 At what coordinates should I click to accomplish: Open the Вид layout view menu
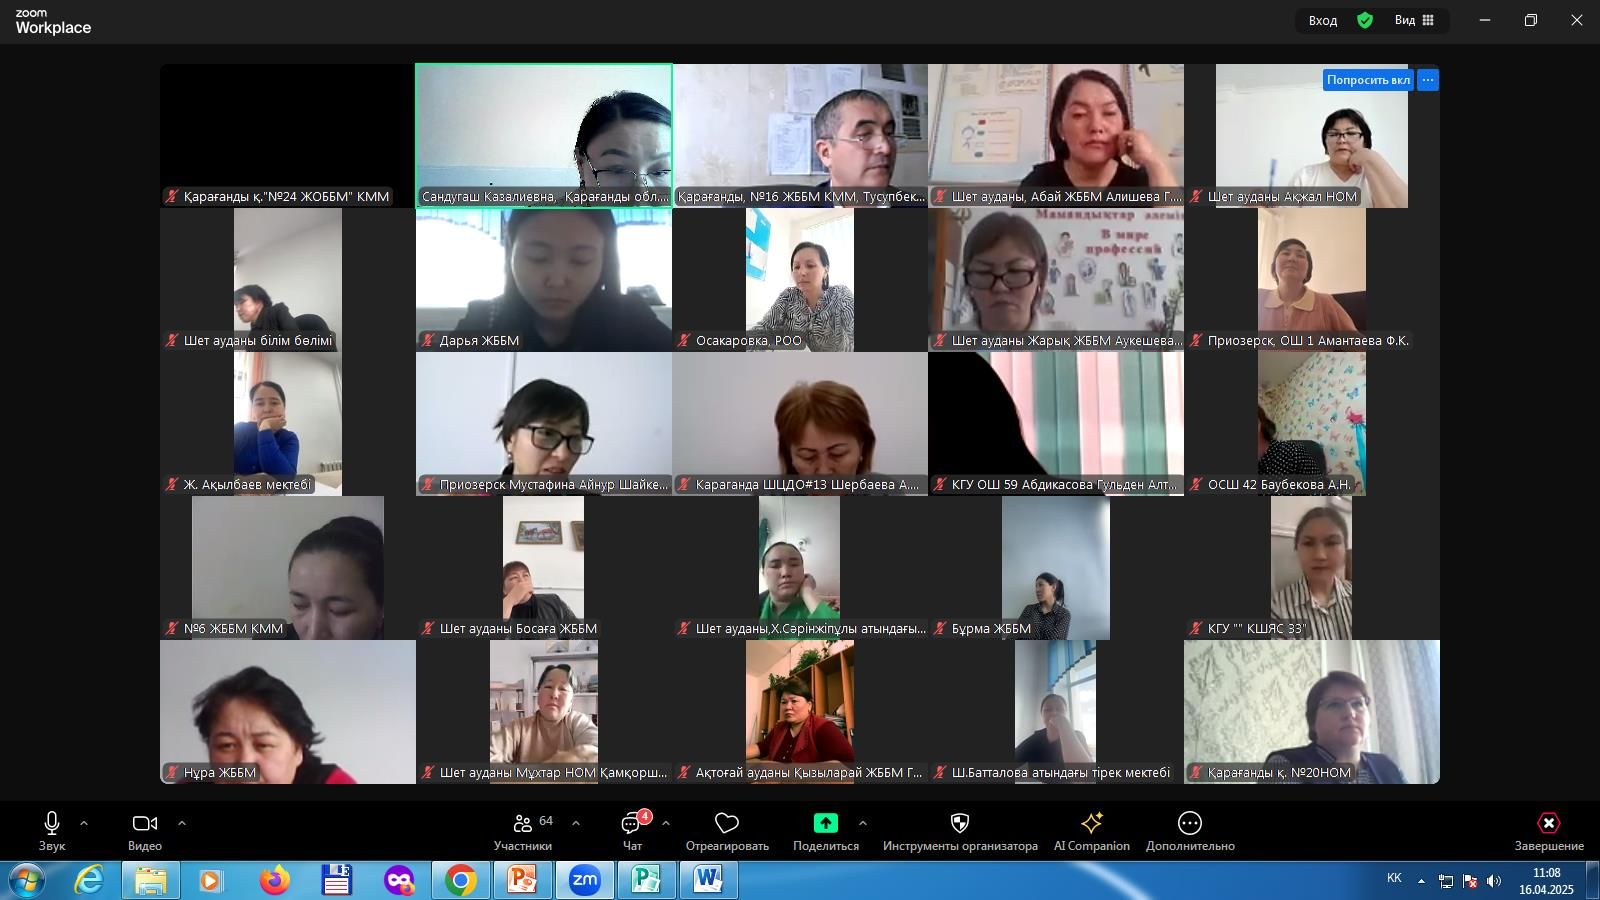pos(1414,20)
